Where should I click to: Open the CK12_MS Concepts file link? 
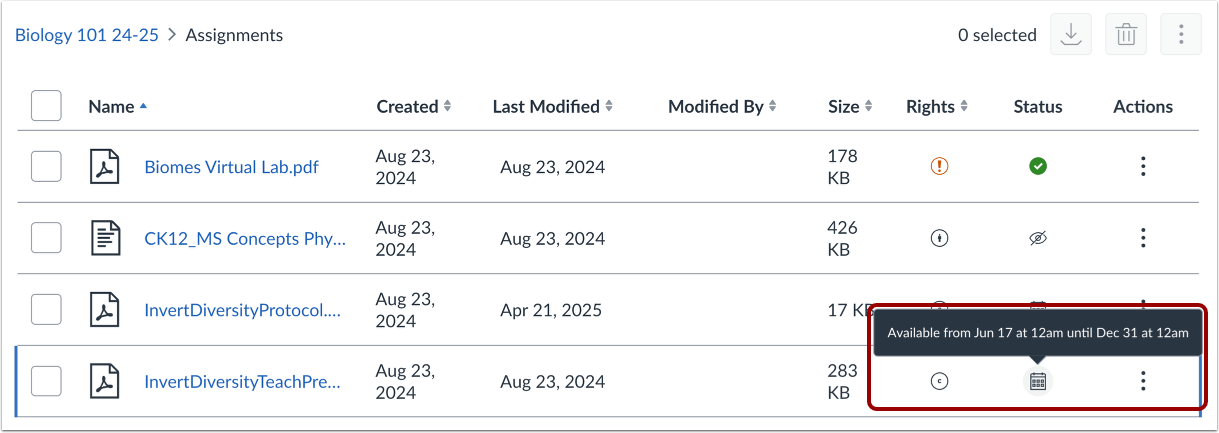point(245,238)
